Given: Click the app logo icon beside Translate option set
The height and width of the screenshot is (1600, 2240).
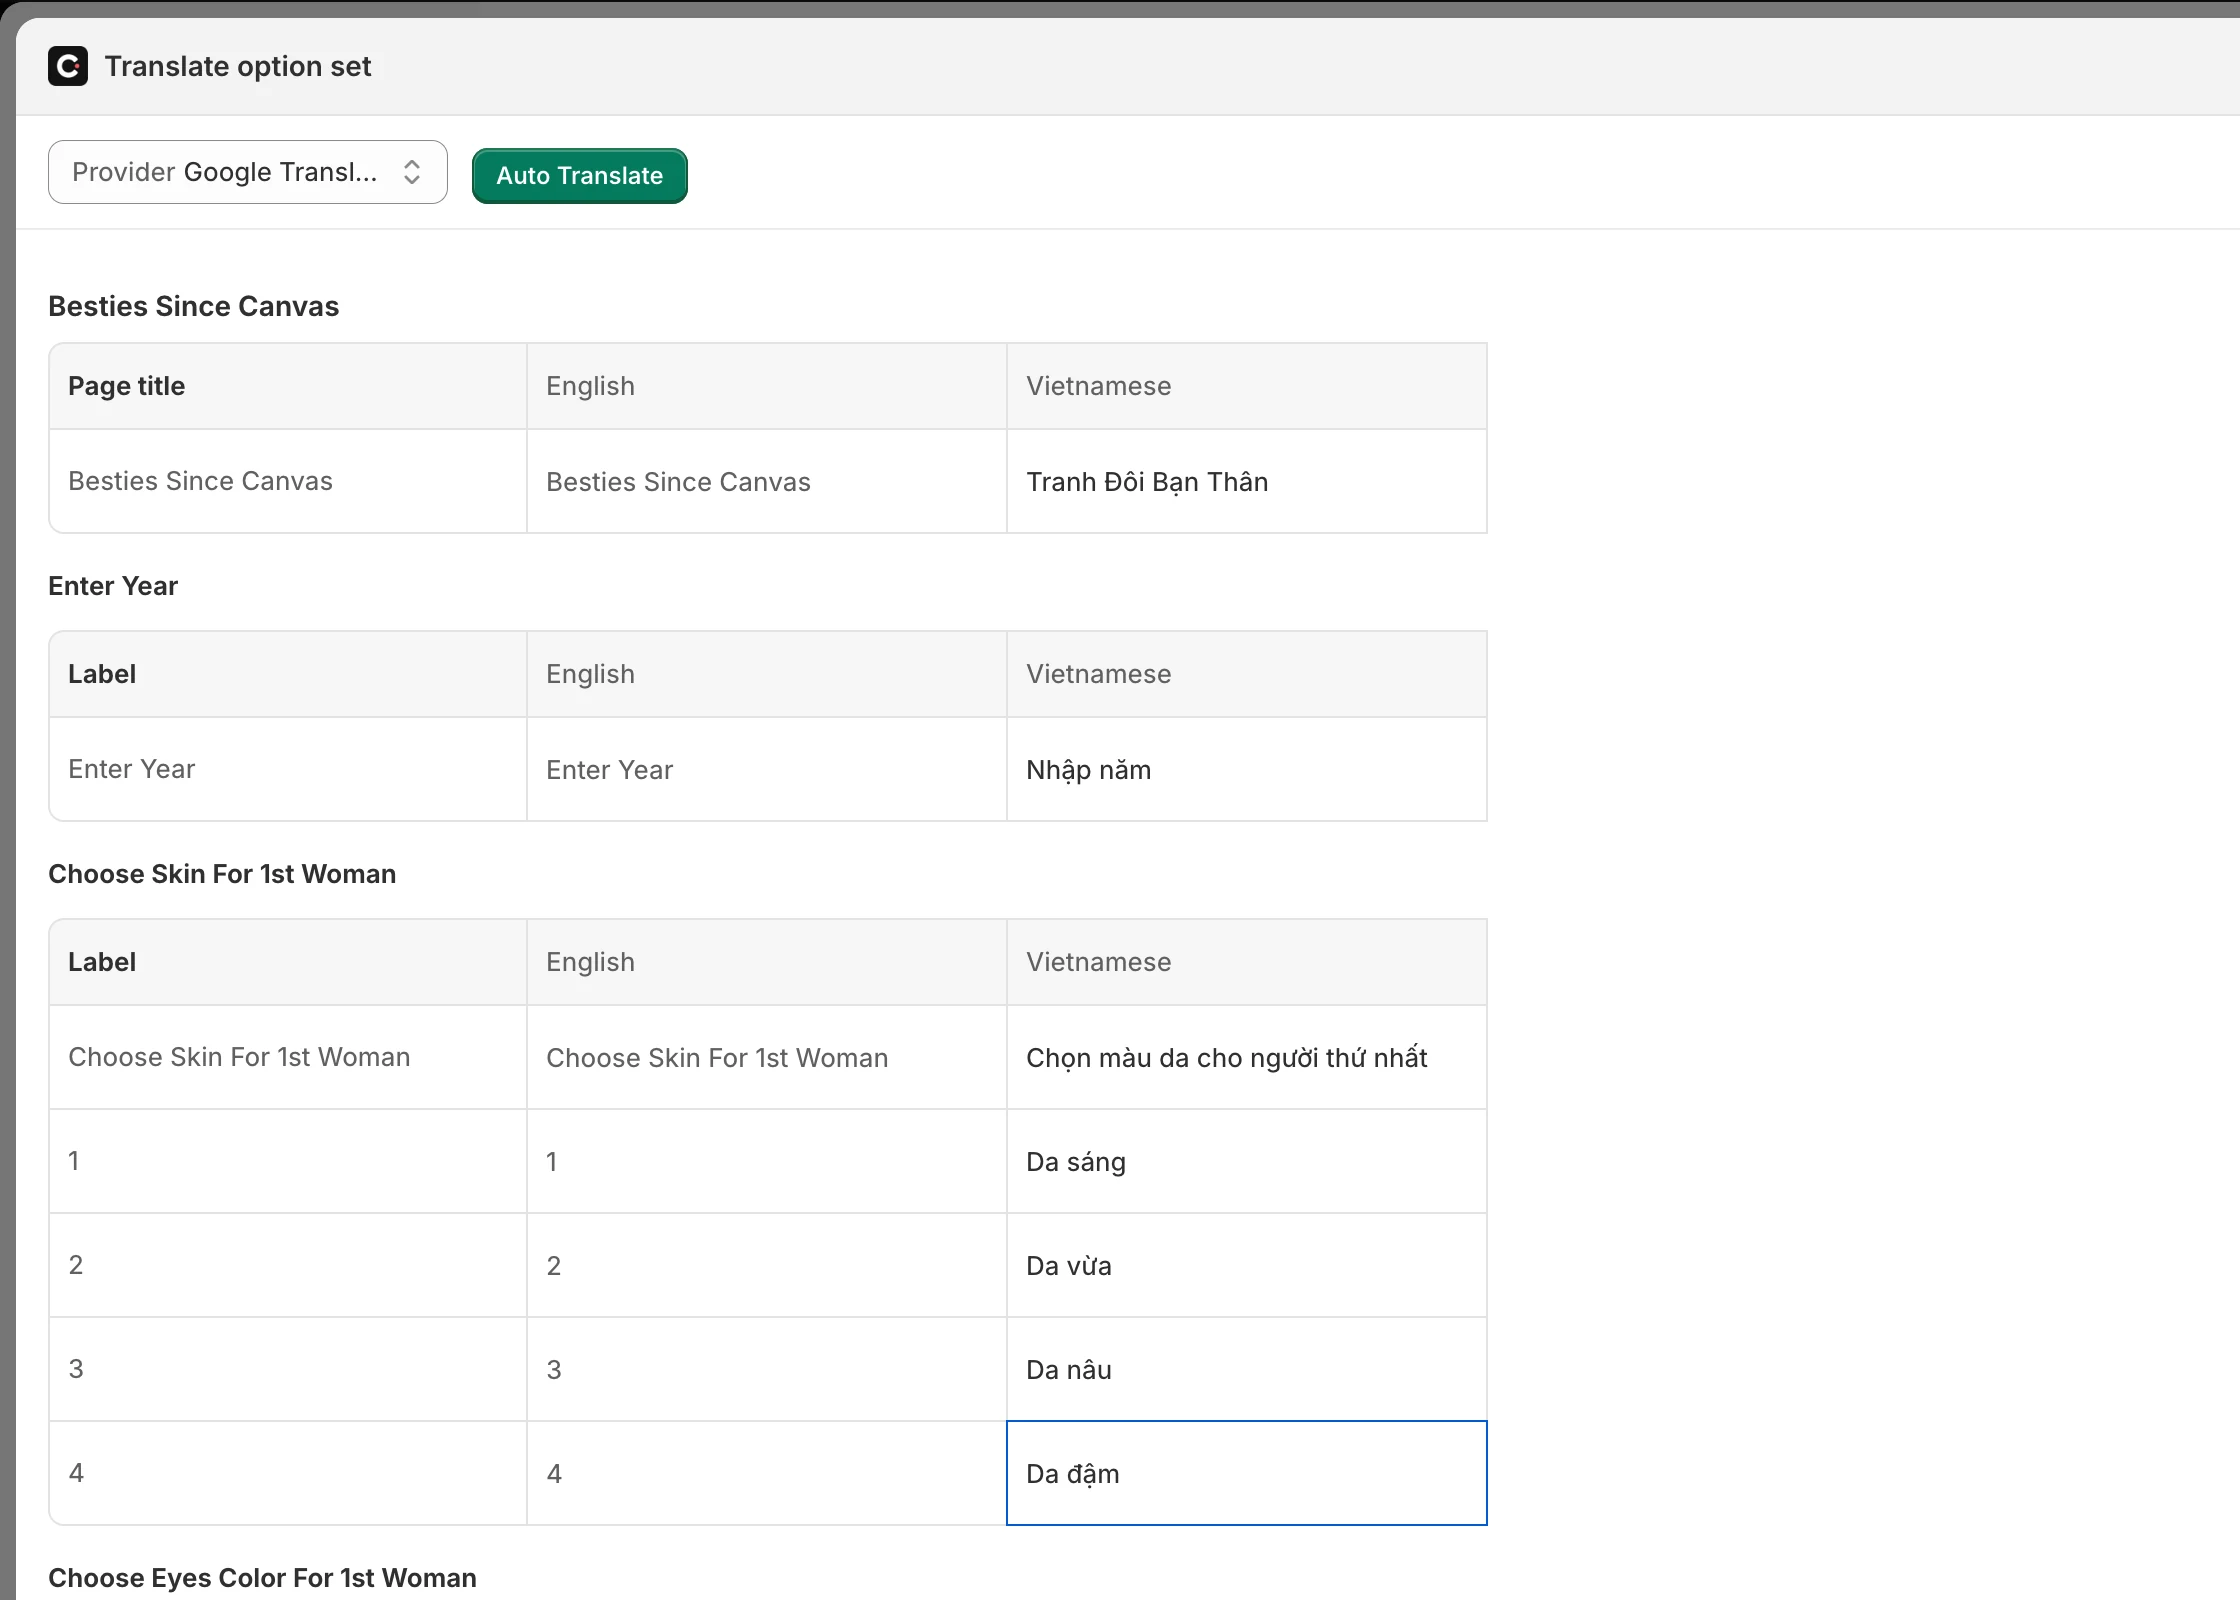Looking at the screenshot, I should coord(68,66).
